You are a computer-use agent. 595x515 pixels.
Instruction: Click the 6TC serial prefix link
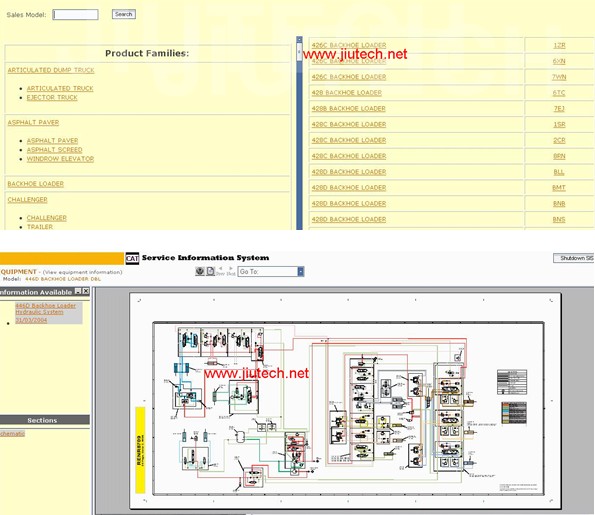559,93
